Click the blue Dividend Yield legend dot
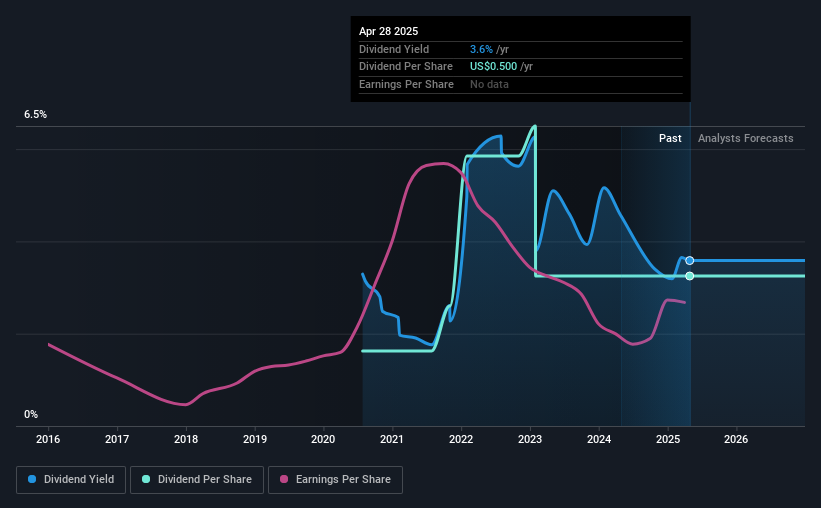 click(x=32, y=479)
